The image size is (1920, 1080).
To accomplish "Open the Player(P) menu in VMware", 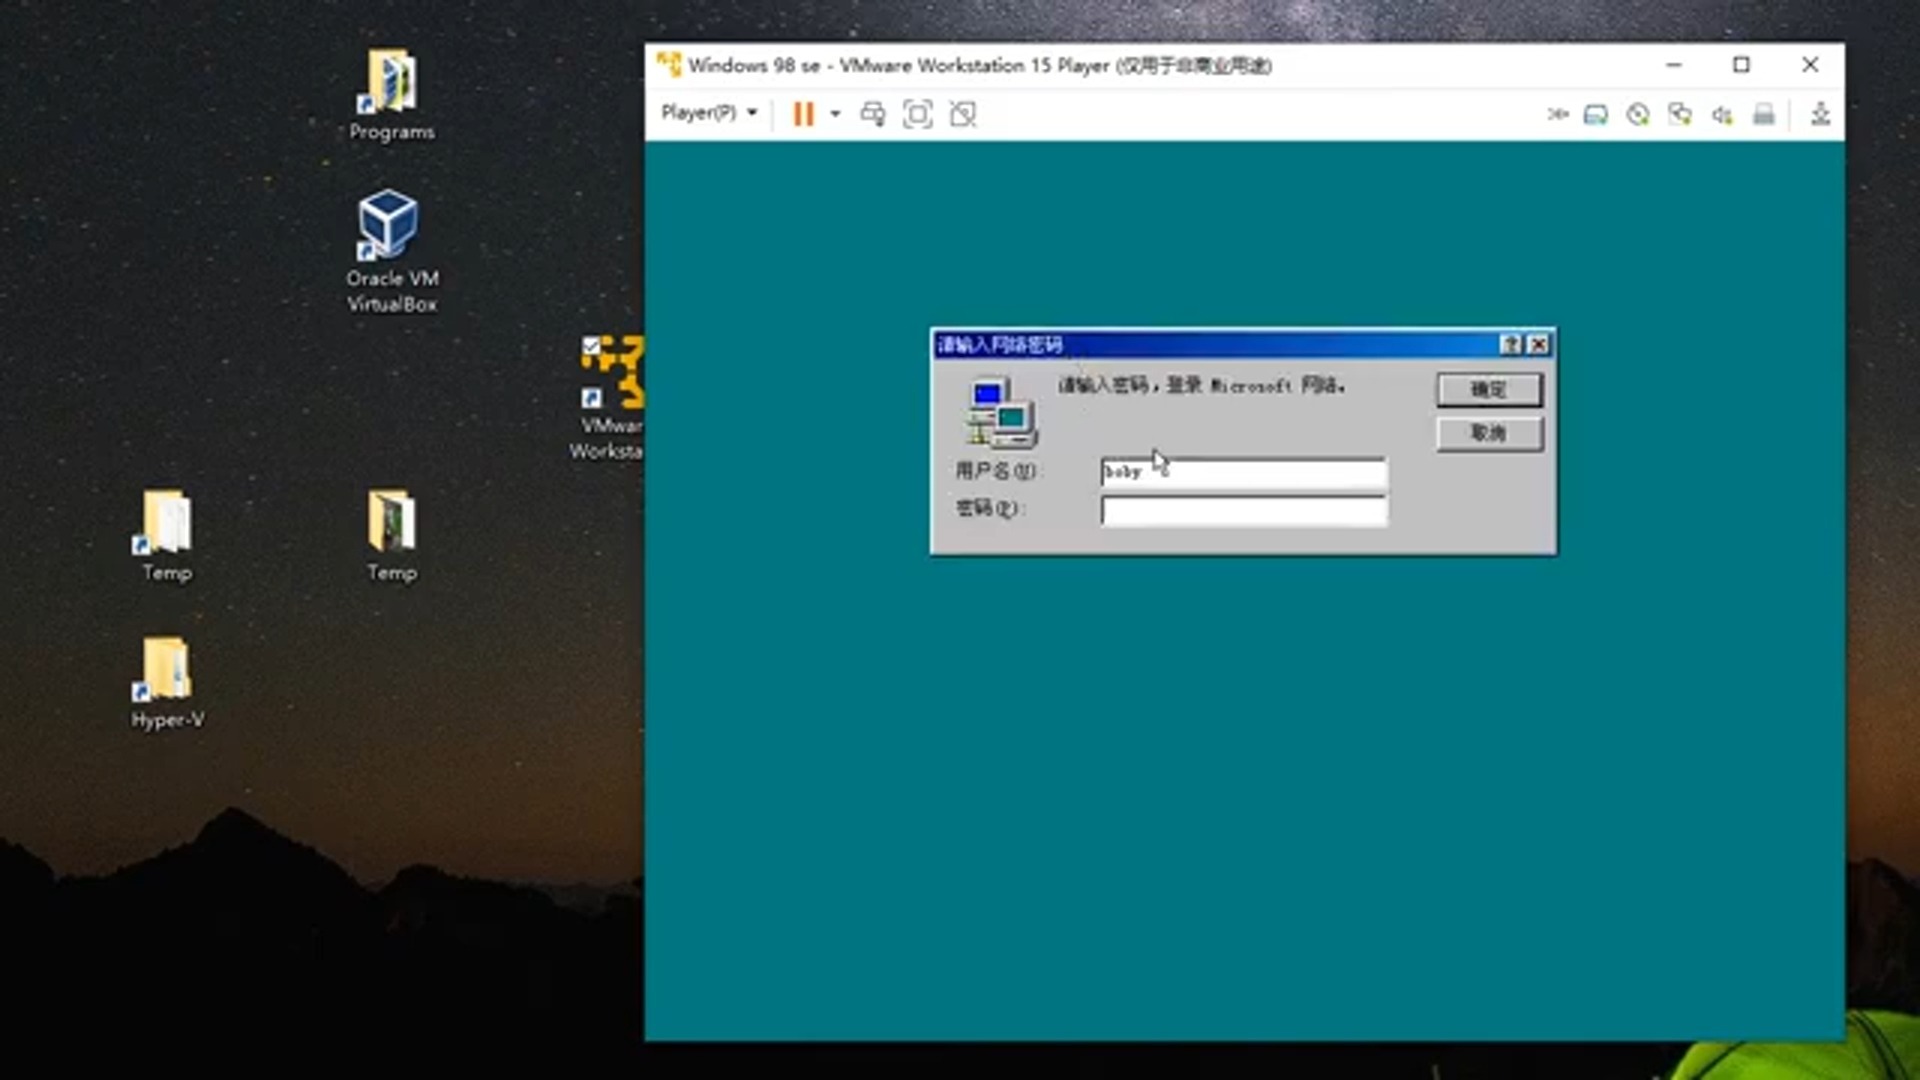I will point(709,113).
